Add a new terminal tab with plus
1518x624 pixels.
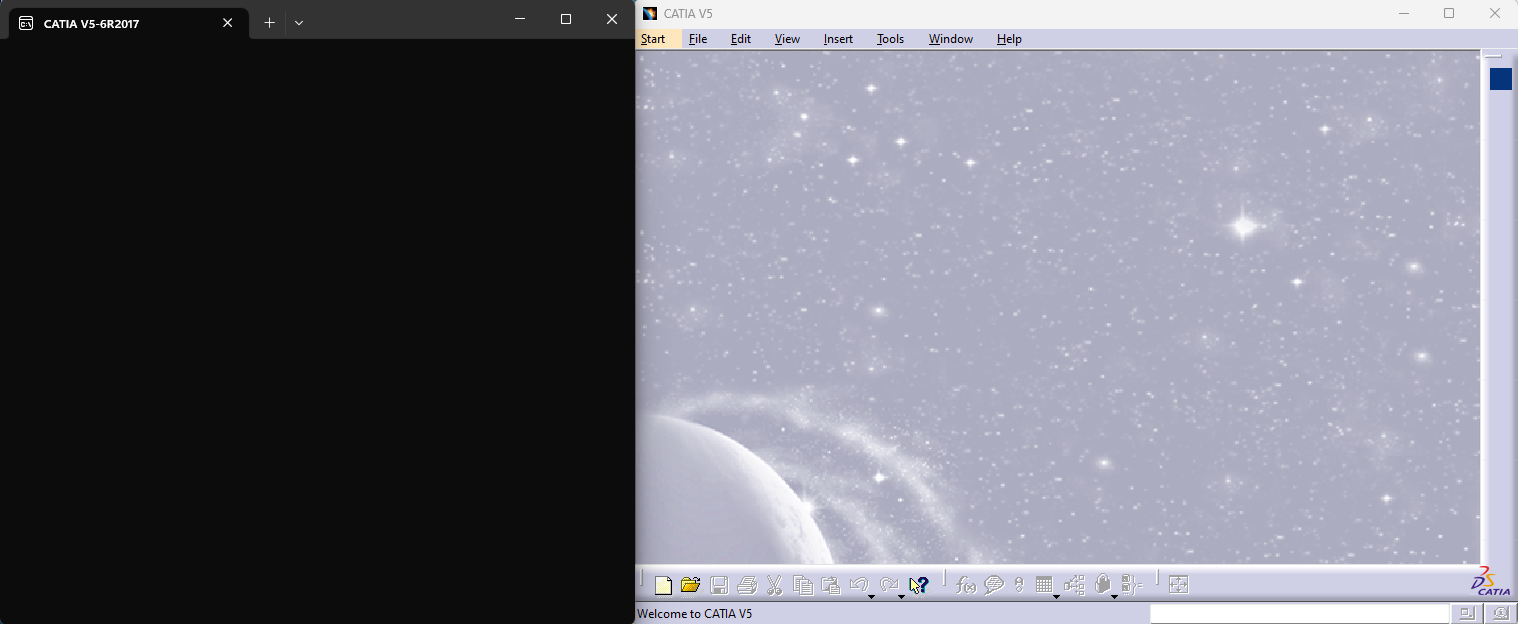click(269, 23)
